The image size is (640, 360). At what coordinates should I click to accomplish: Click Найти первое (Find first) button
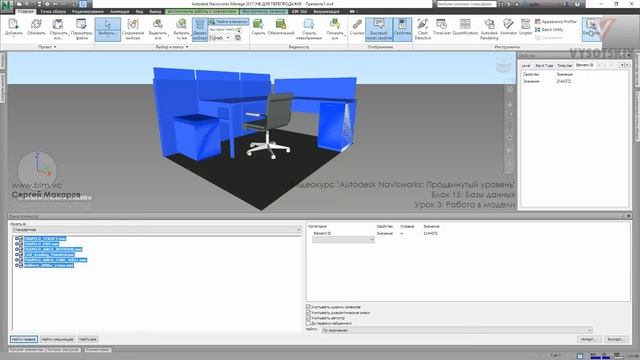pyautogui.click(x=24, y=339)
